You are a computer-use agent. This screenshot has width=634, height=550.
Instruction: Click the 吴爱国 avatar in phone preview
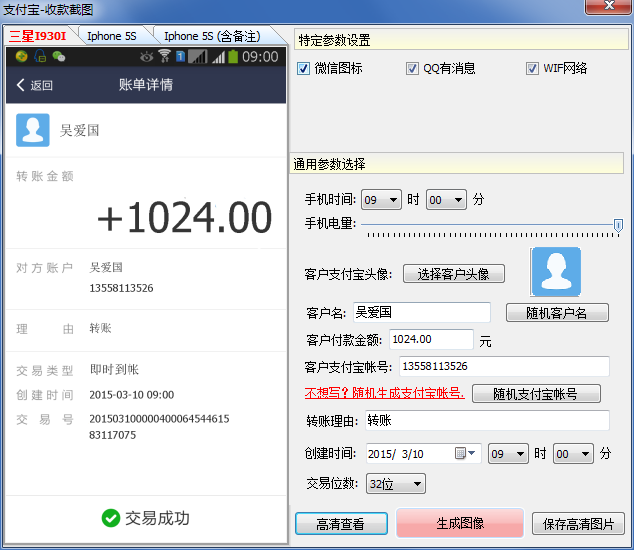click(33, 130)
